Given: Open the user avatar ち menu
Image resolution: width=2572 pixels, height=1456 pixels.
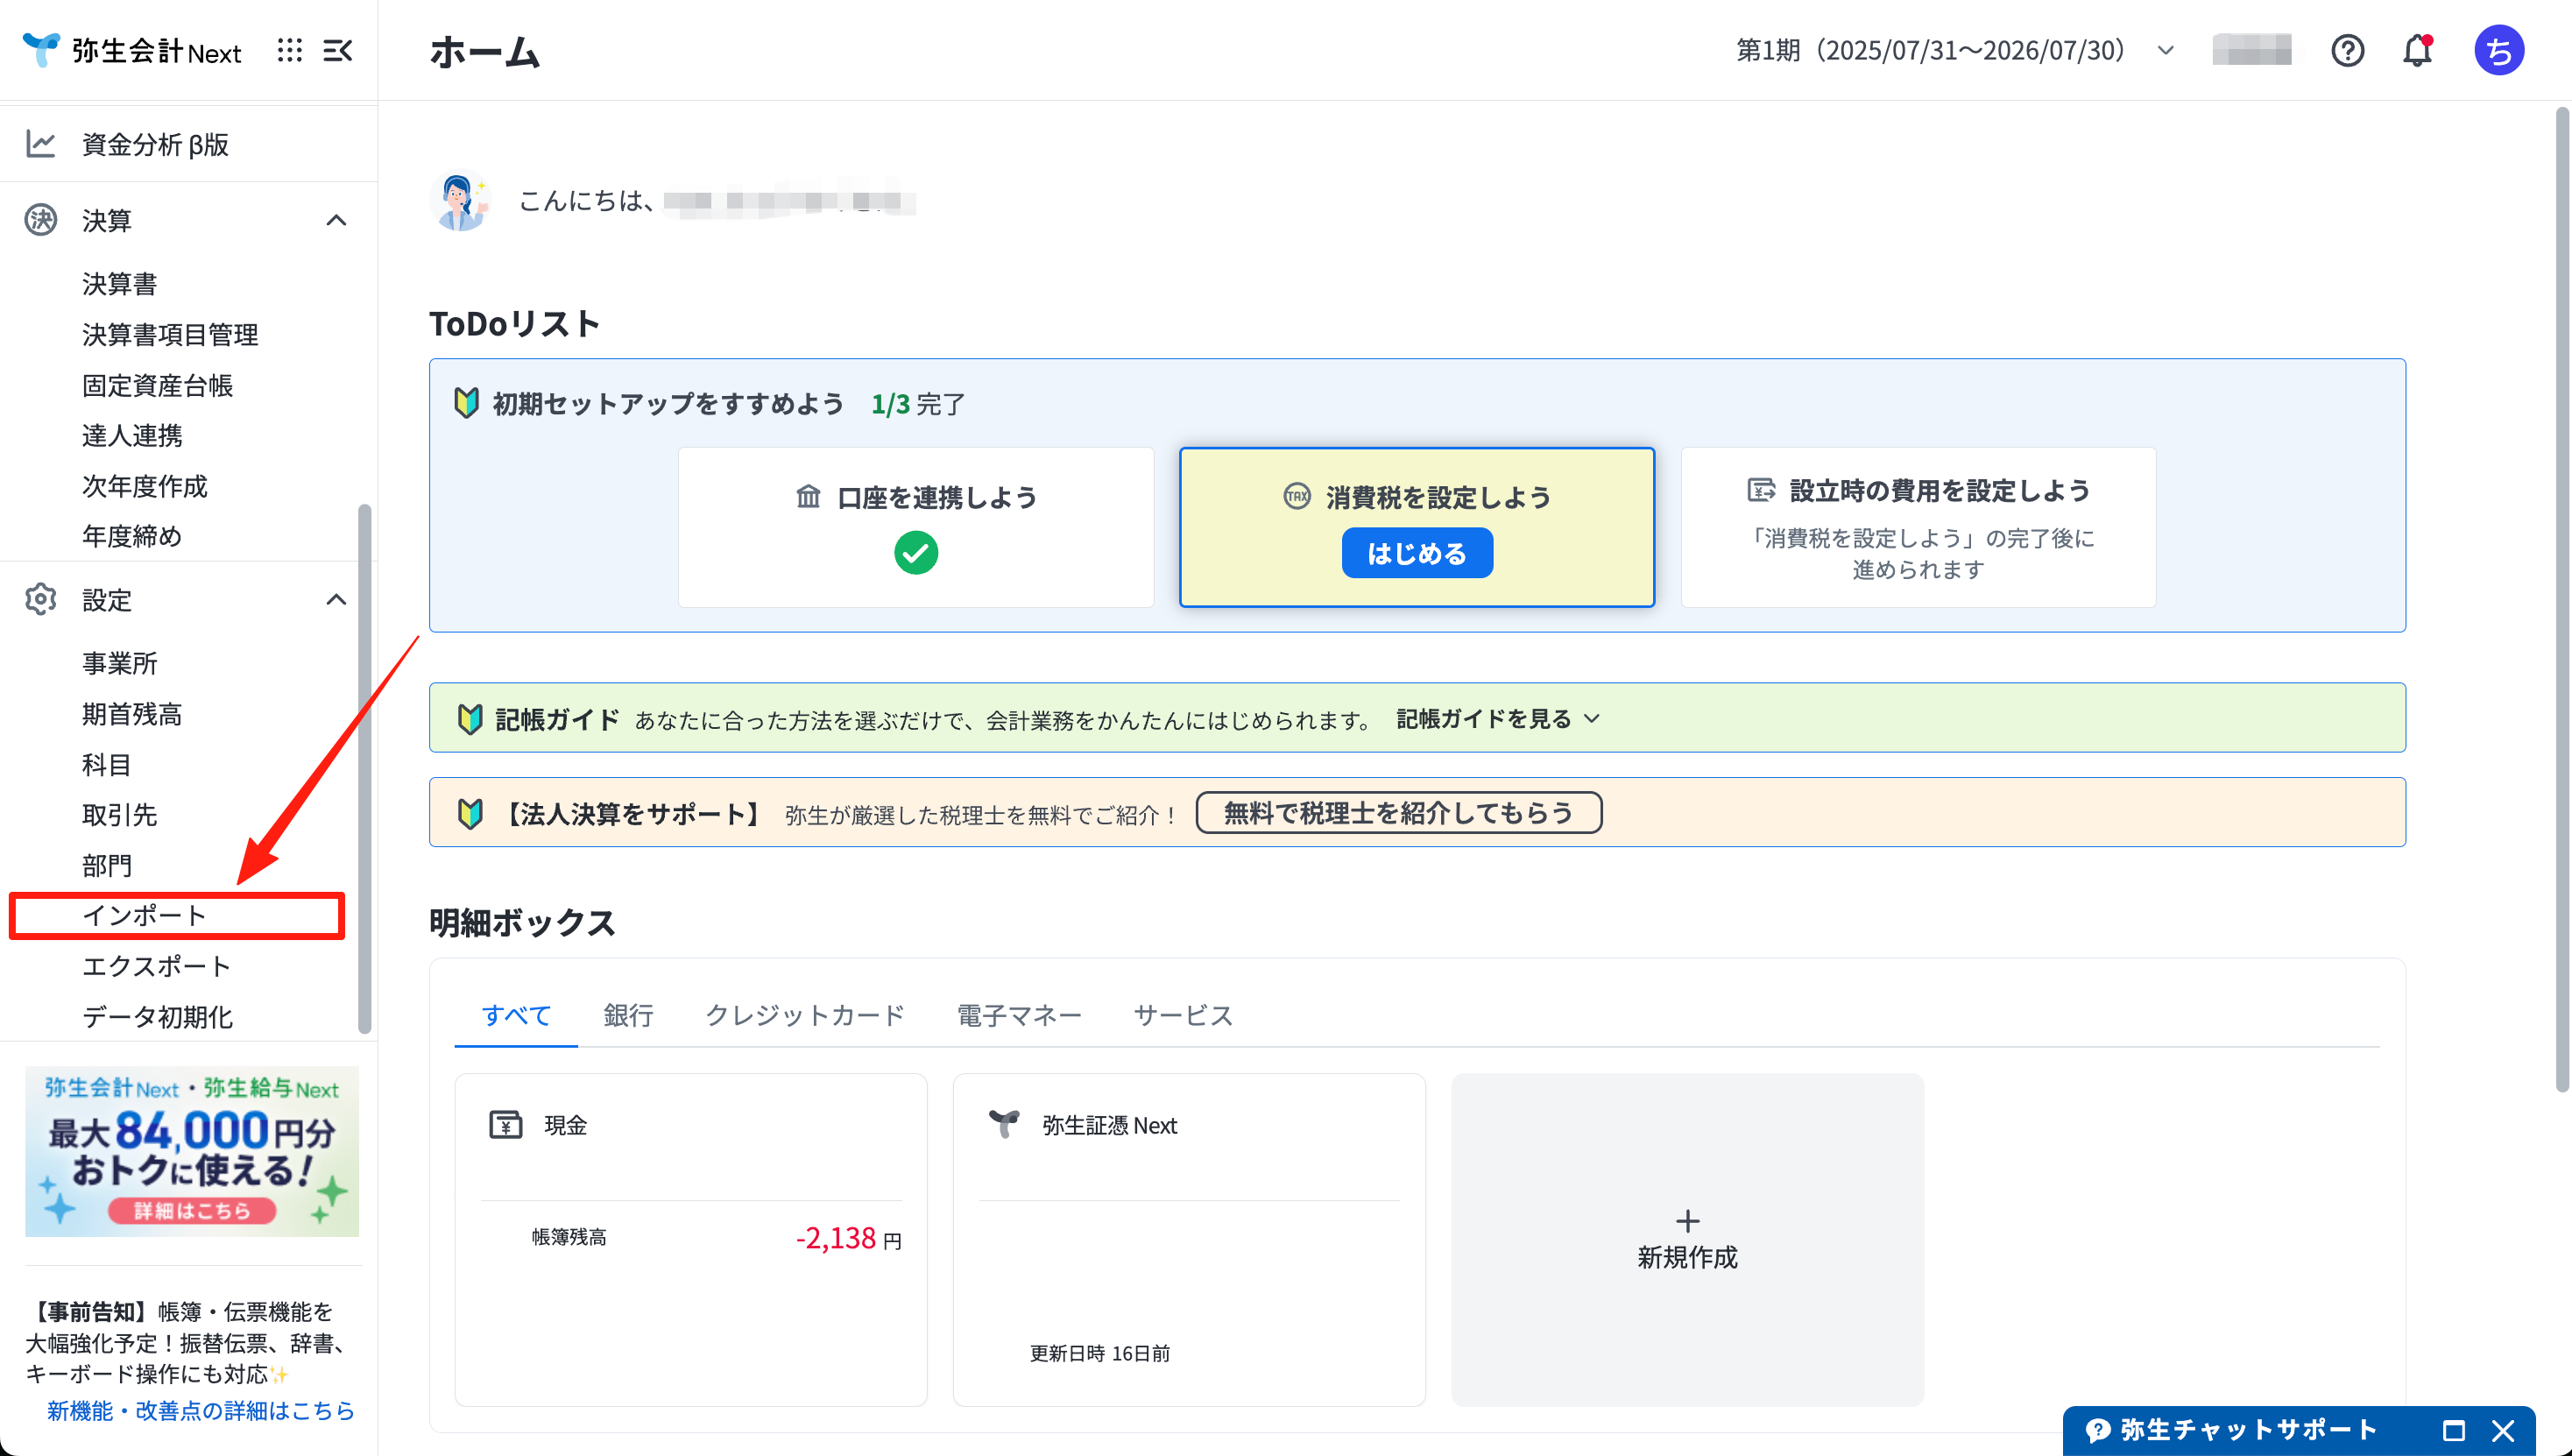Looking at the screenshot, I should click(x=2499, y=50).
